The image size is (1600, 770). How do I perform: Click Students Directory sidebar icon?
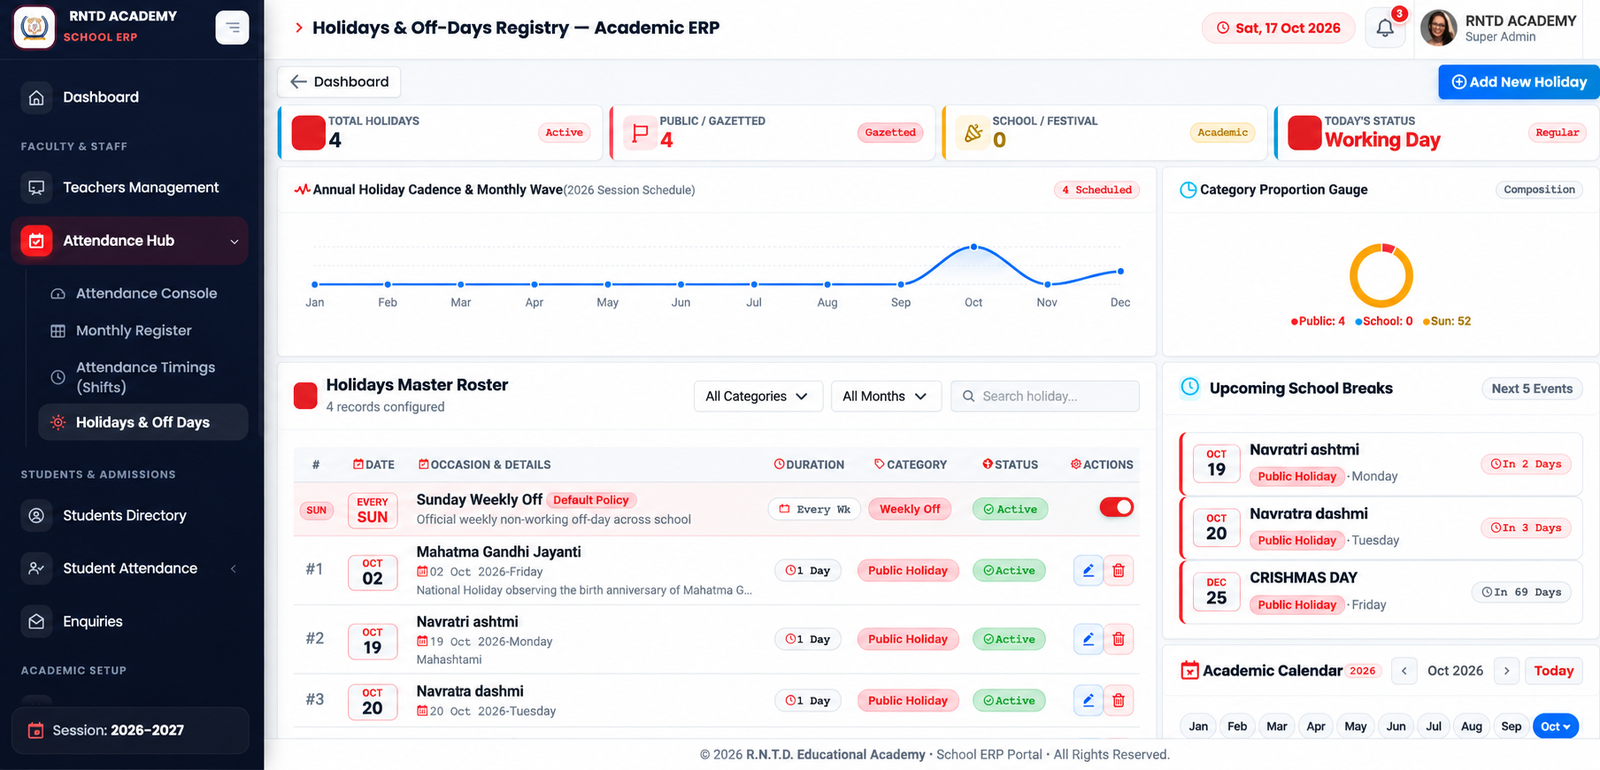pos(37,515)
